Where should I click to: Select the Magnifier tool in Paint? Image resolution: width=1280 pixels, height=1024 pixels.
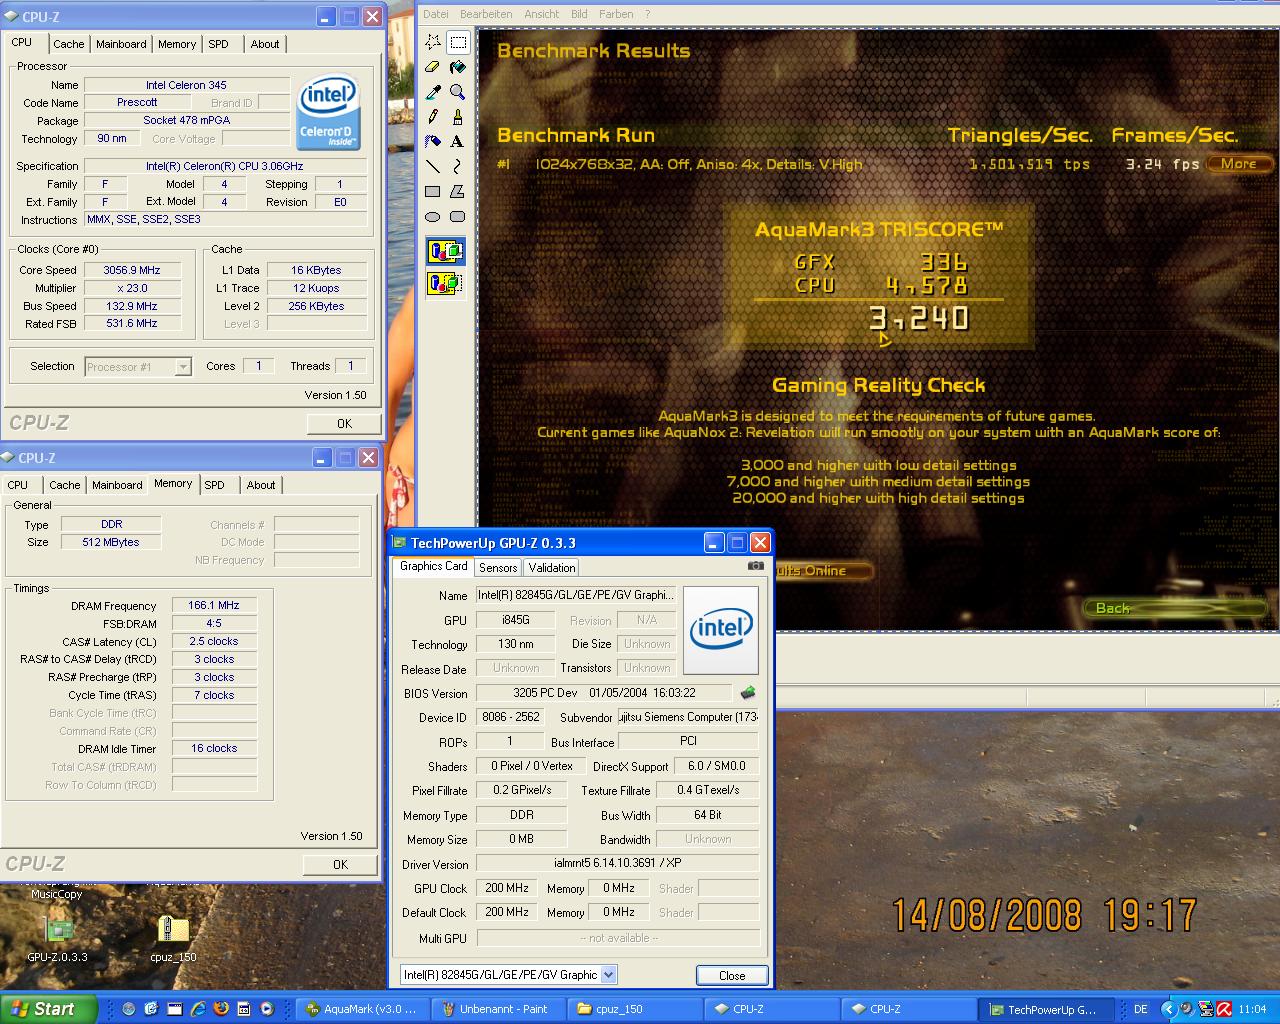click(458, 92)
